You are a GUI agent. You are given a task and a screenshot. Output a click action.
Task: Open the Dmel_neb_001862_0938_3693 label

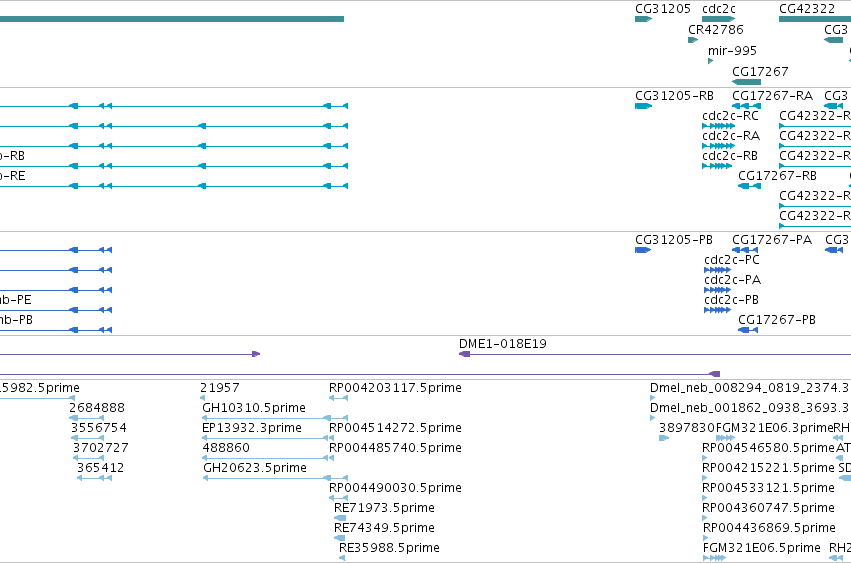pyautogui.click(x=750, y=408)
